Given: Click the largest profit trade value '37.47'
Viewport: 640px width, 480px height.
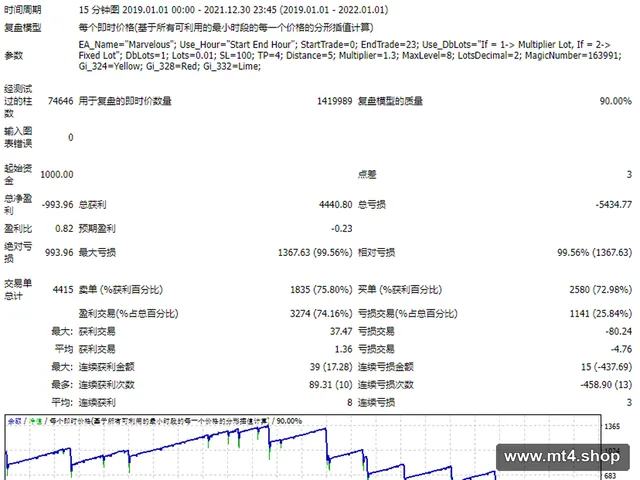Looking at the screenshot, I should (341, 331).
